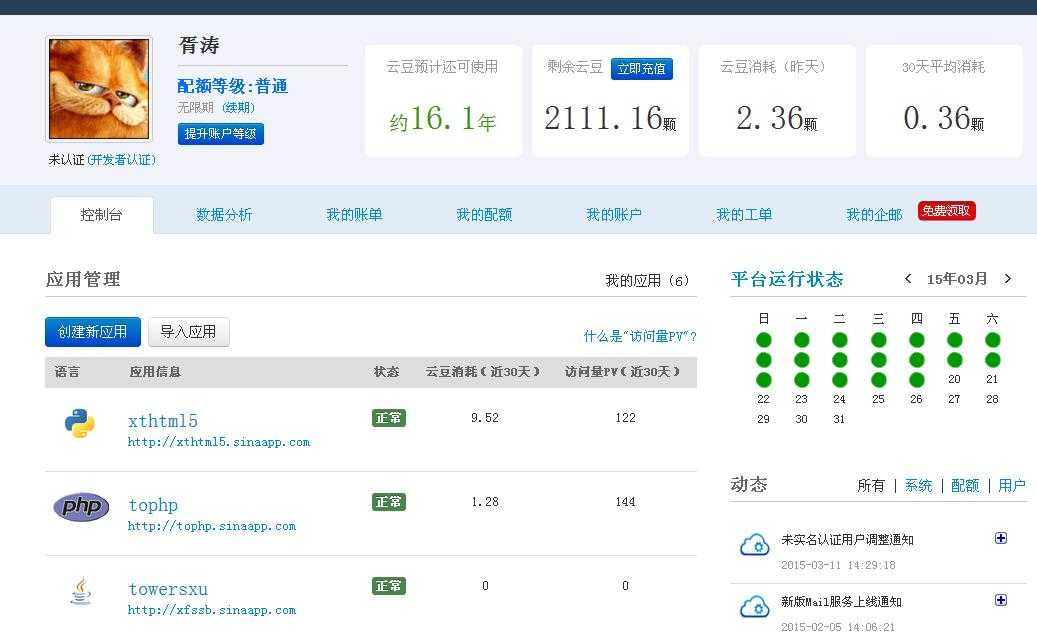
Task: Click 新版Mail服务上线通知 title
Action: (x=841, y=602)
